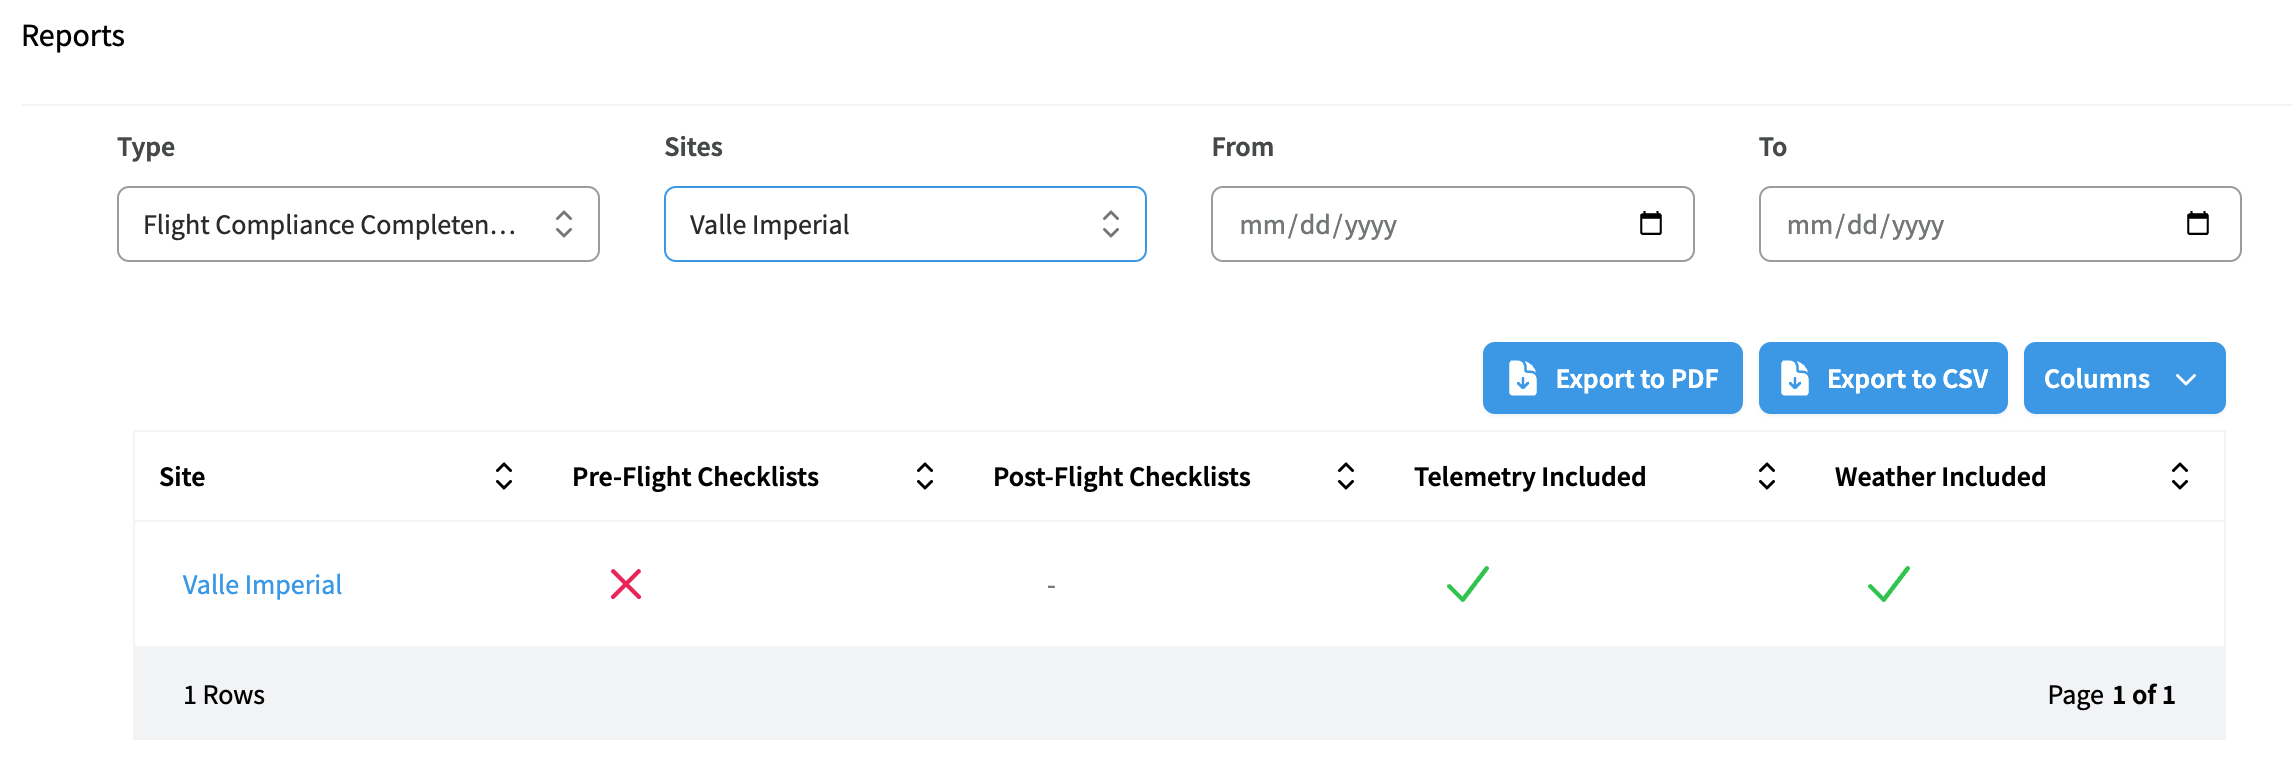The width and height of the screenshot is (2292, 776).
Task: Sort by Weather Included arrows
Action: (x=2180, y=476)
